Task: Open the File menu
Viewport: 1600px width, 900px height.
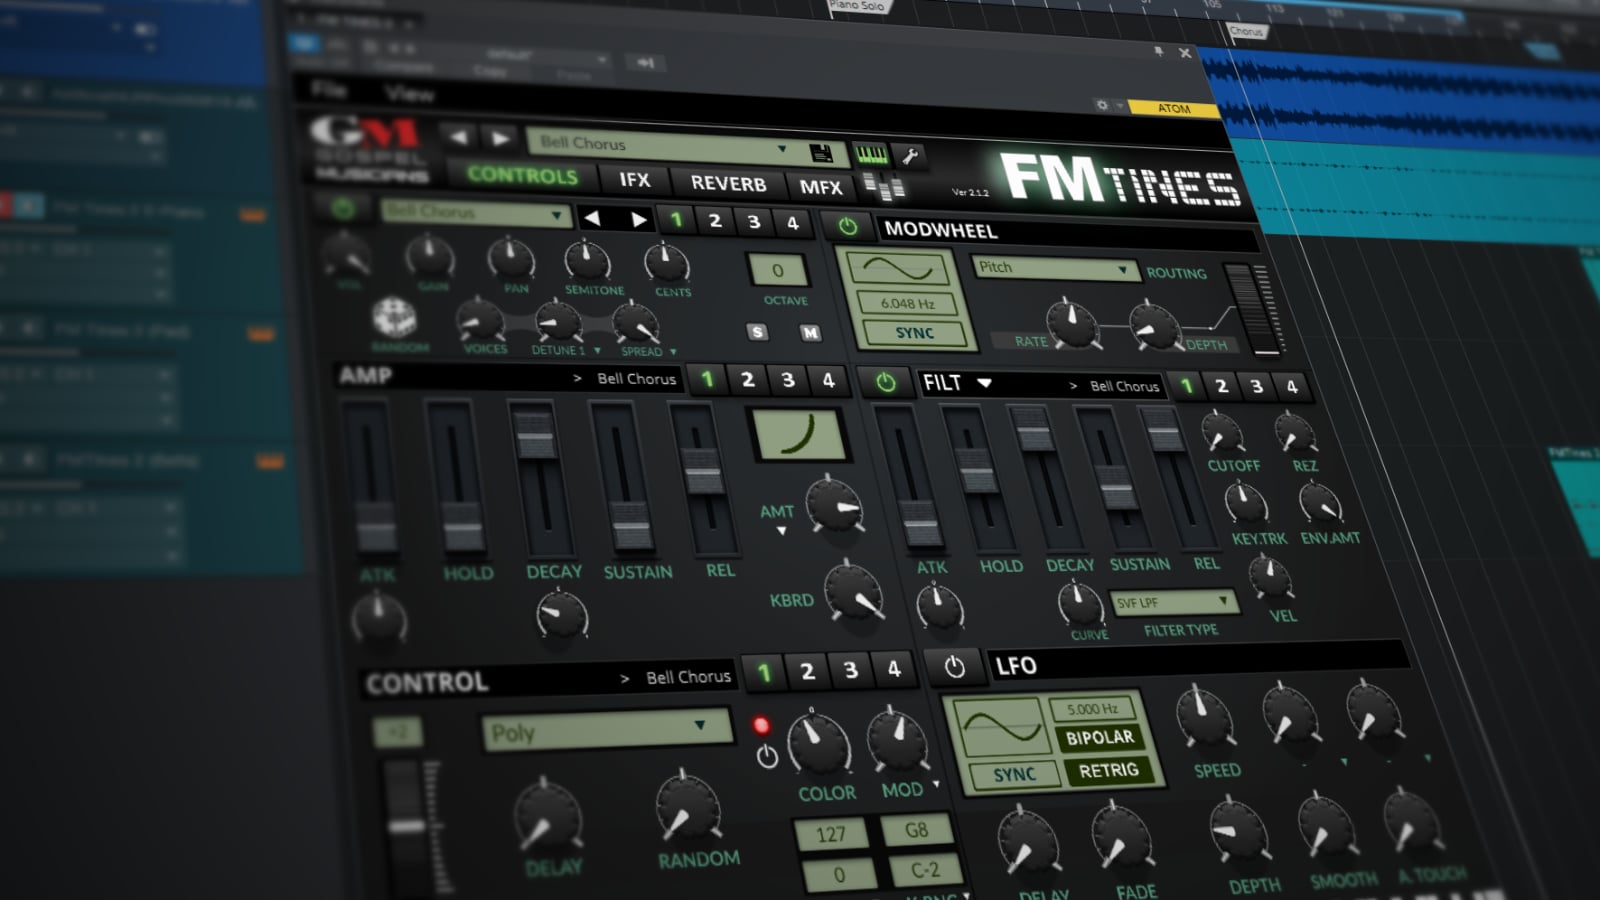Action: point(328,89)
